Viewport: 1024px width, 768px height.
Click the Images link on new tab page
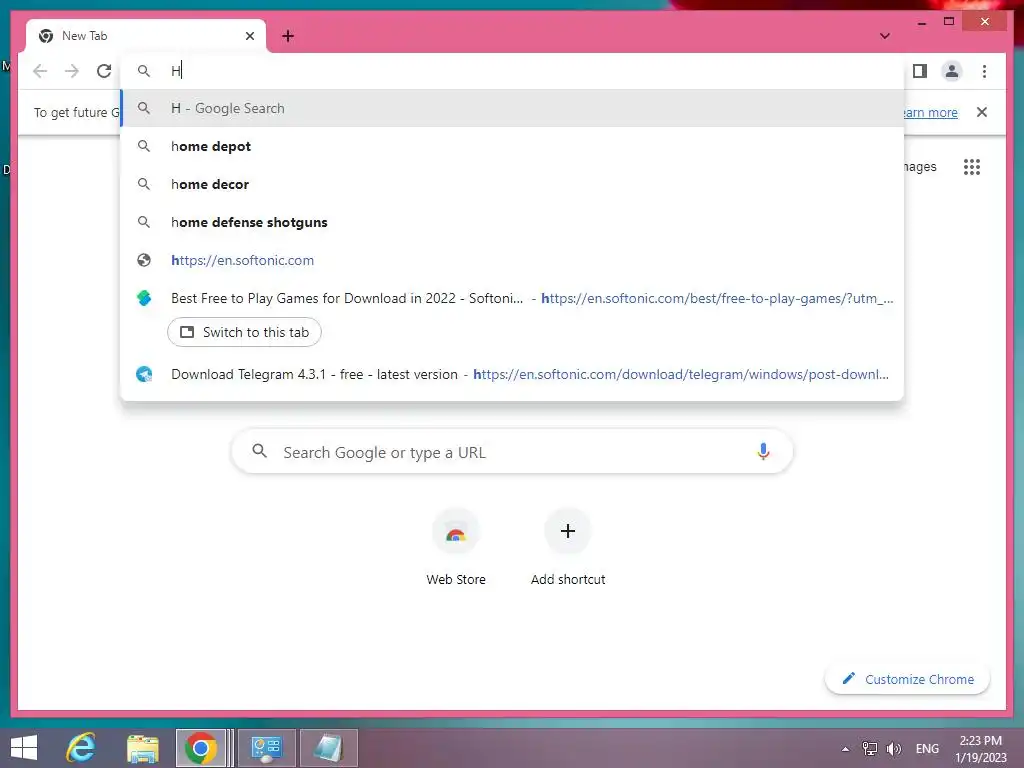coord(920,167)
